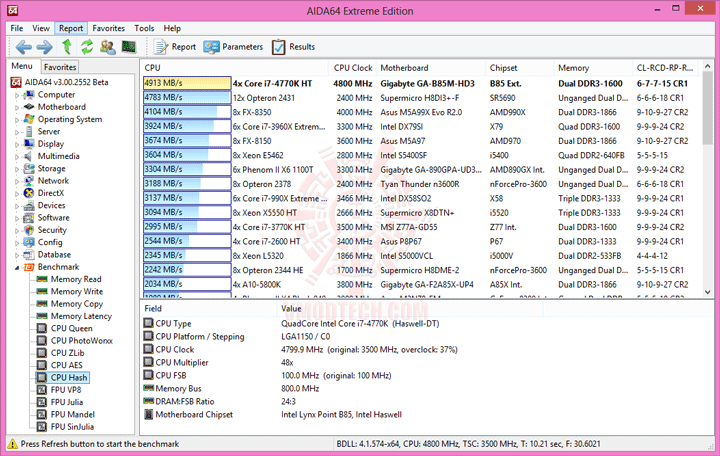
Task: Sort by the Motherboard column header
Action: tap(431, 68)
